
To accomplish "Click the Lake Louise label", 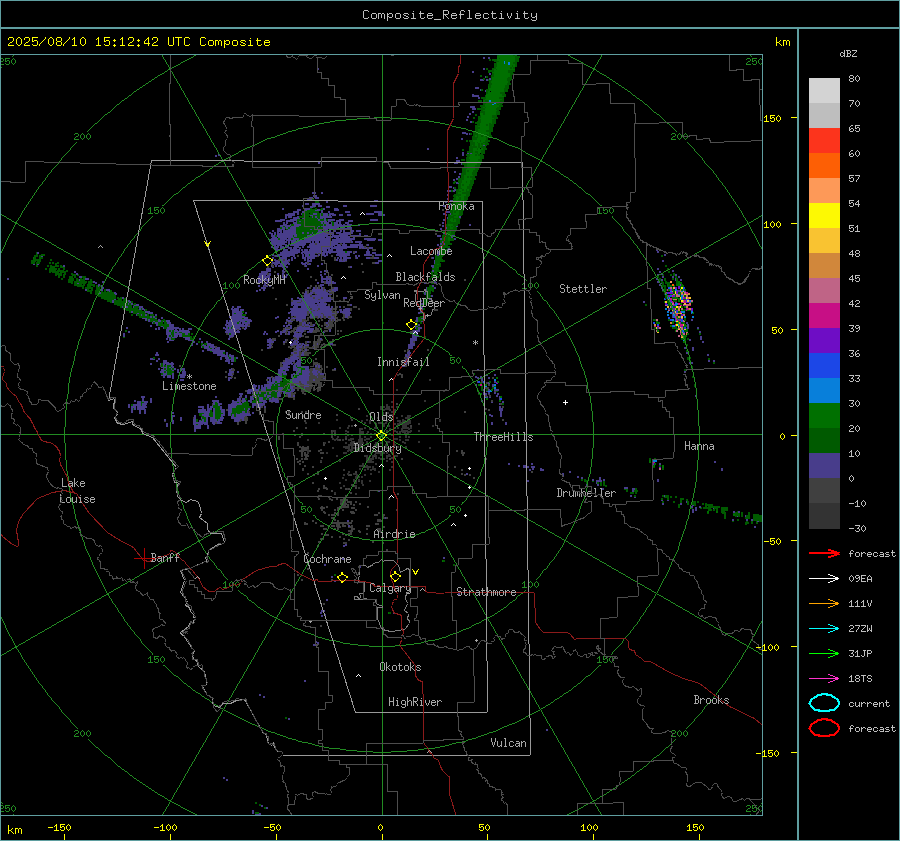I will [x=77, y=491].
